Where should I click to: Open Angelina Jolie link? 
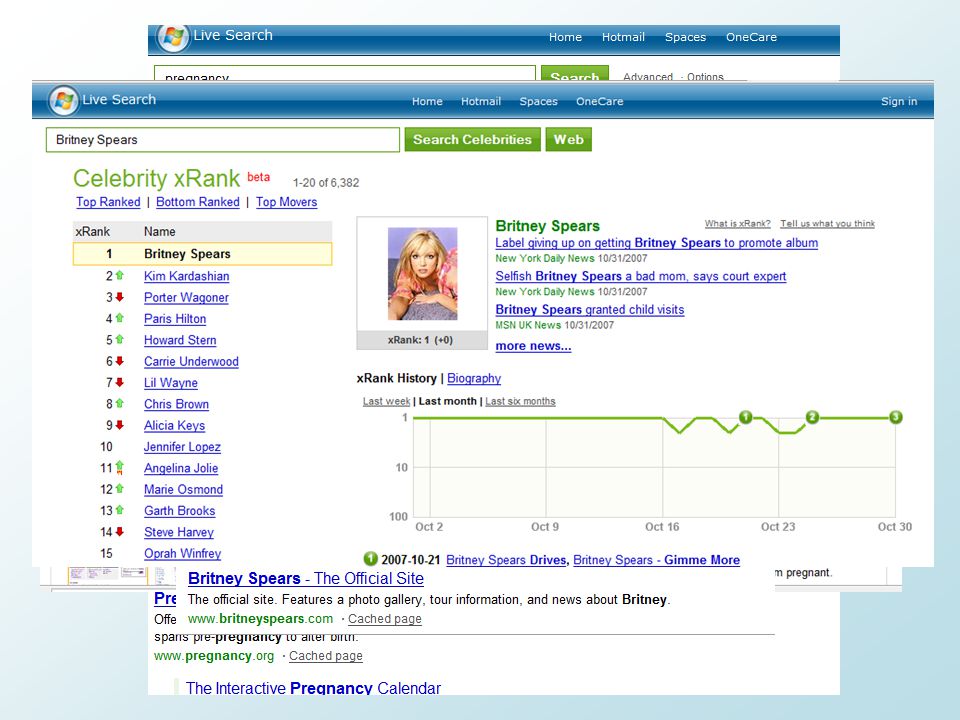tap(181, 468)
